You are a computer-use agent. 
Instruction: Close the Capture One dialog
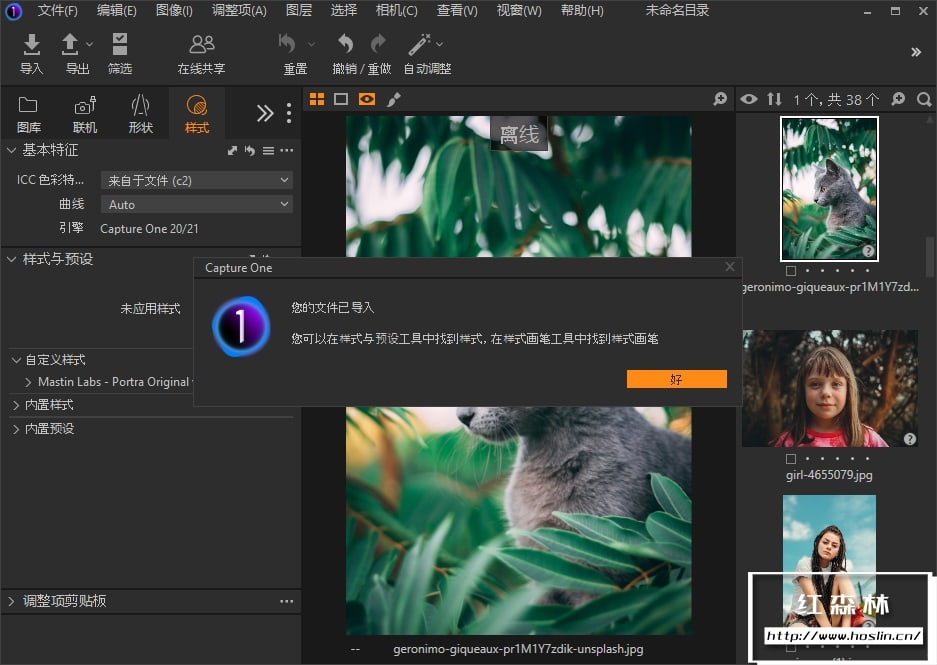[x=730, y=267]
